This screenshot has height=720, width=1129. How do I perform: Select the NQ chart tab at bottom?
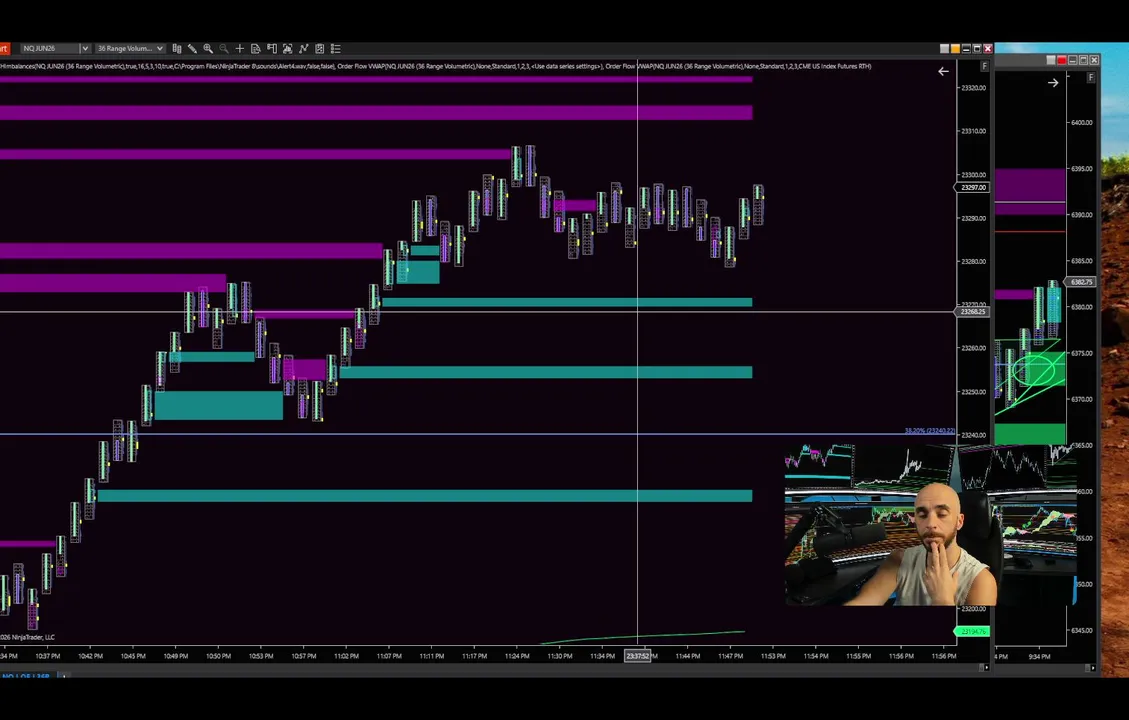coord(25,676)
